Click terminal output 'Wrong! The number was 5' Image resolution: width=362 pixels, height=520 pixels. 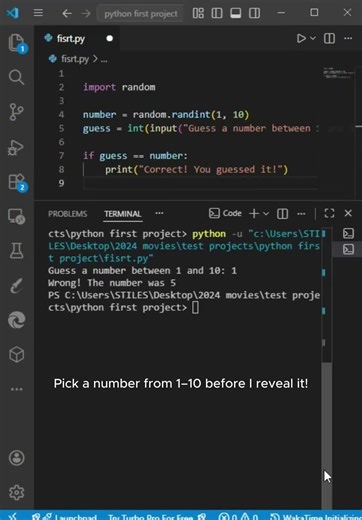pos(112,283)
